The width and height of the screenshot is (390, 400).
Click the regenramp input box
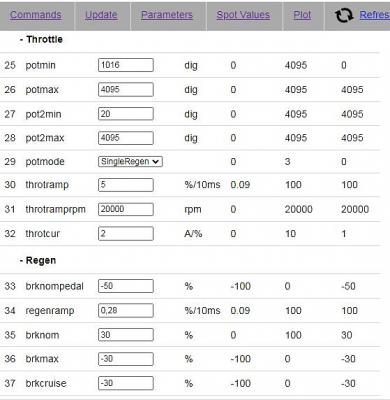pyautogui.click(x=126, y=311)
